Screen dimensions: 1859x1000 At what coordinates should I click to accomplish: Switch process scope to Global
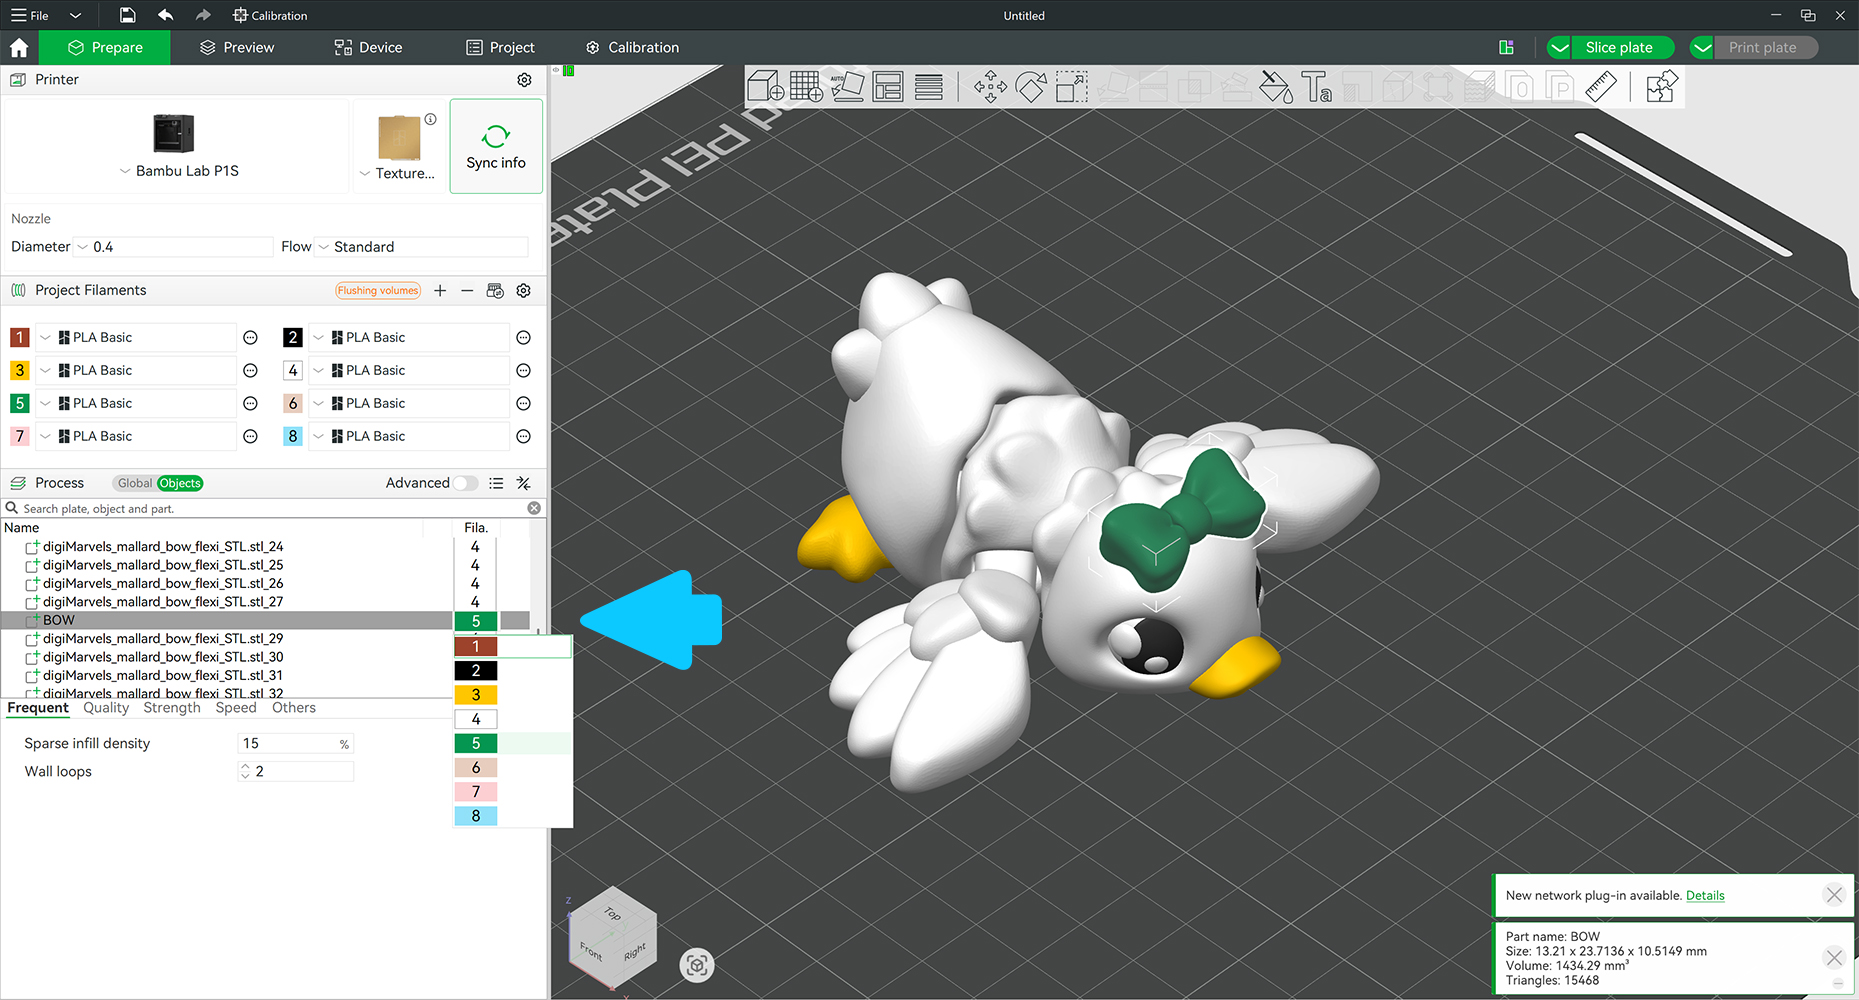[x=135, y=483]
